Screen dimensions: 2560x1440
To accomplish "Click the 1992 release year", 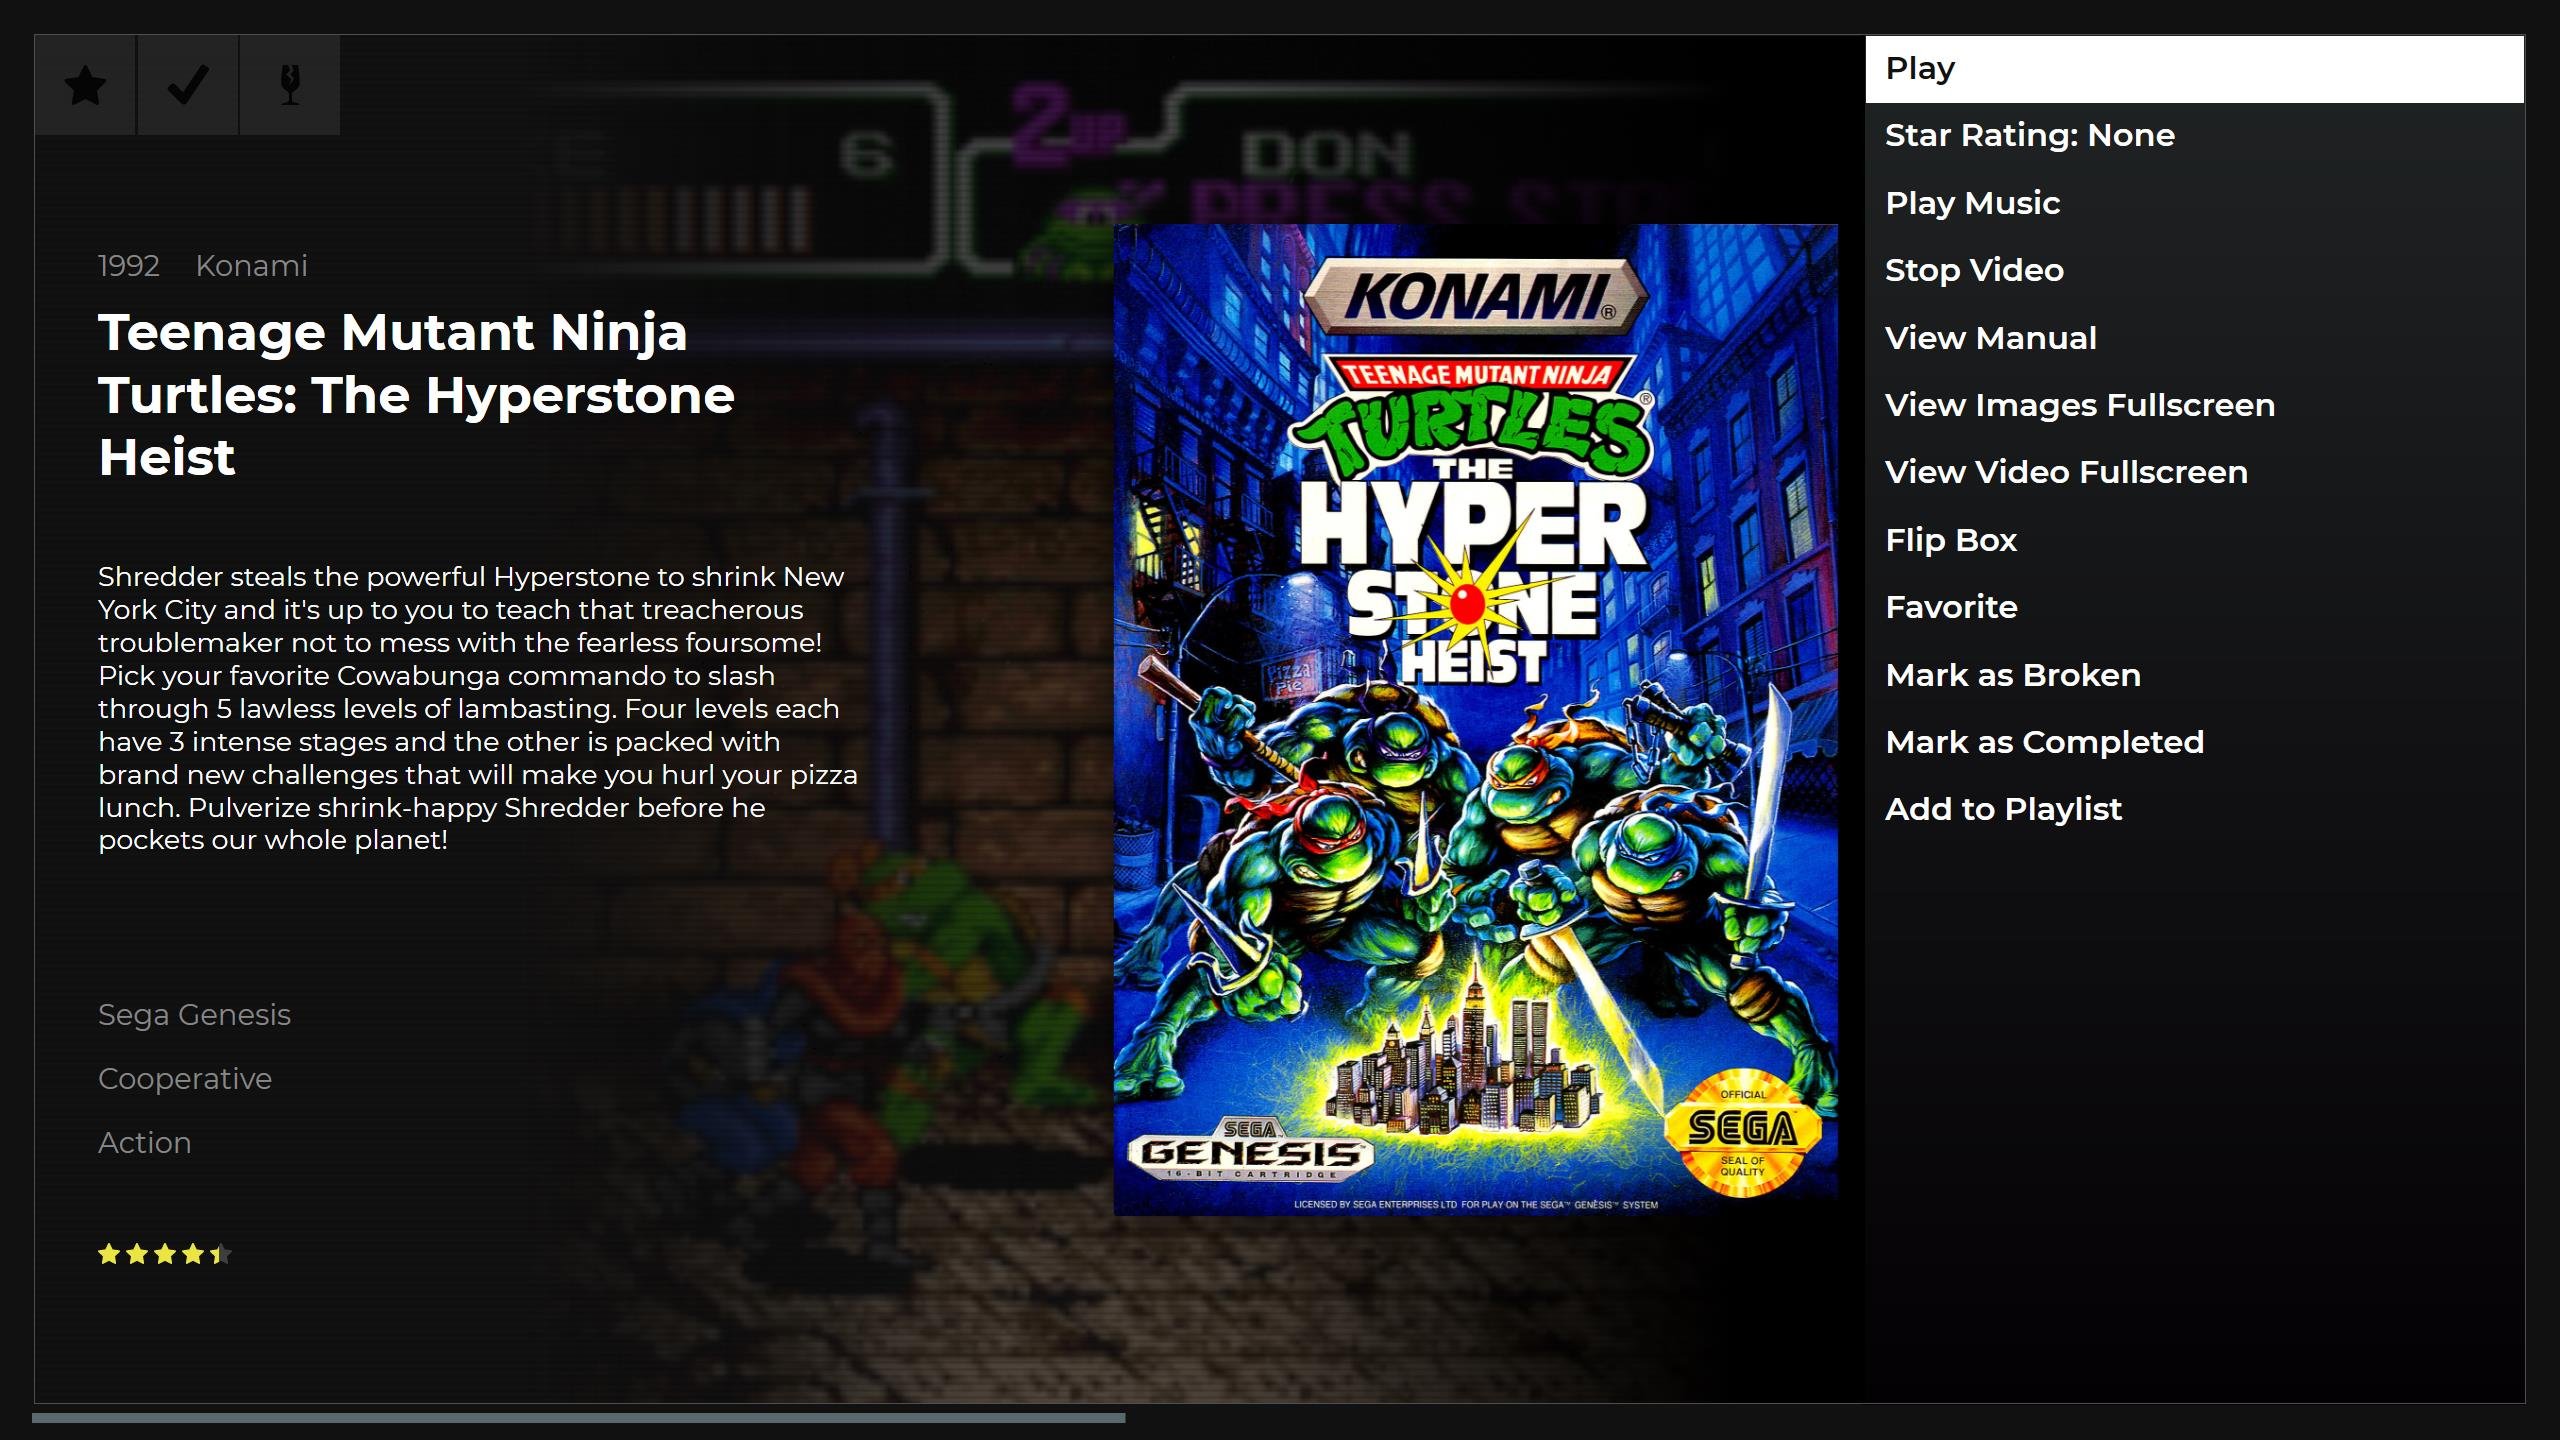I will pos(128,266).
